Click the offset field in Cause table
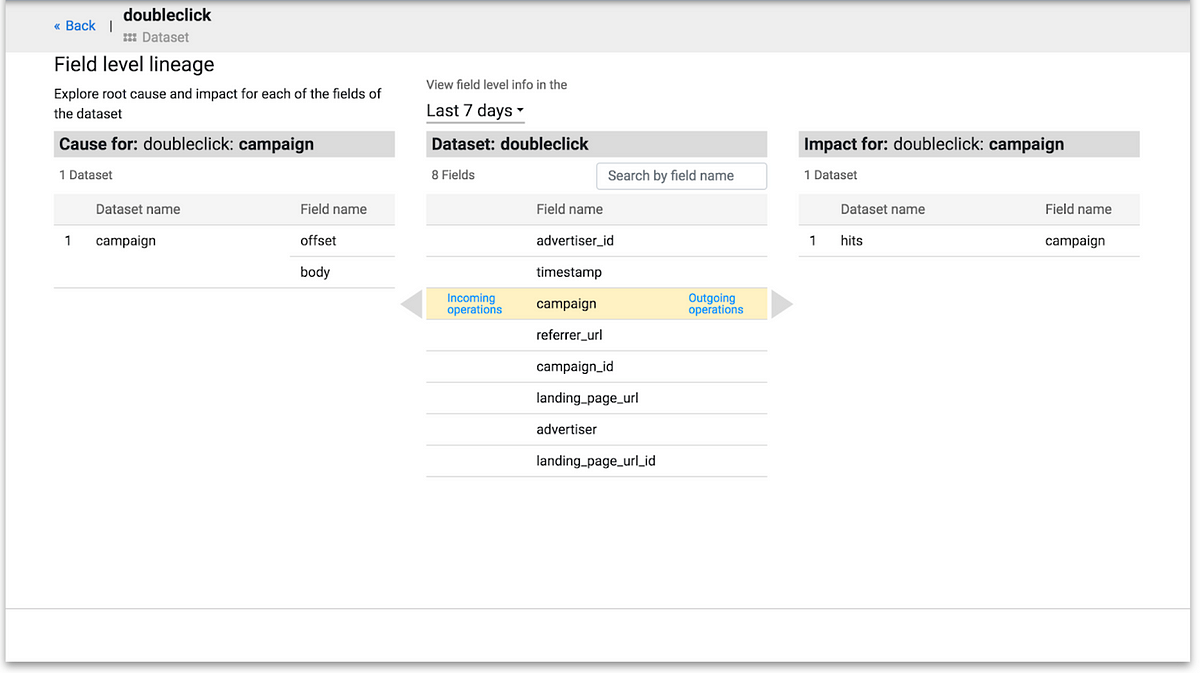 318,241
